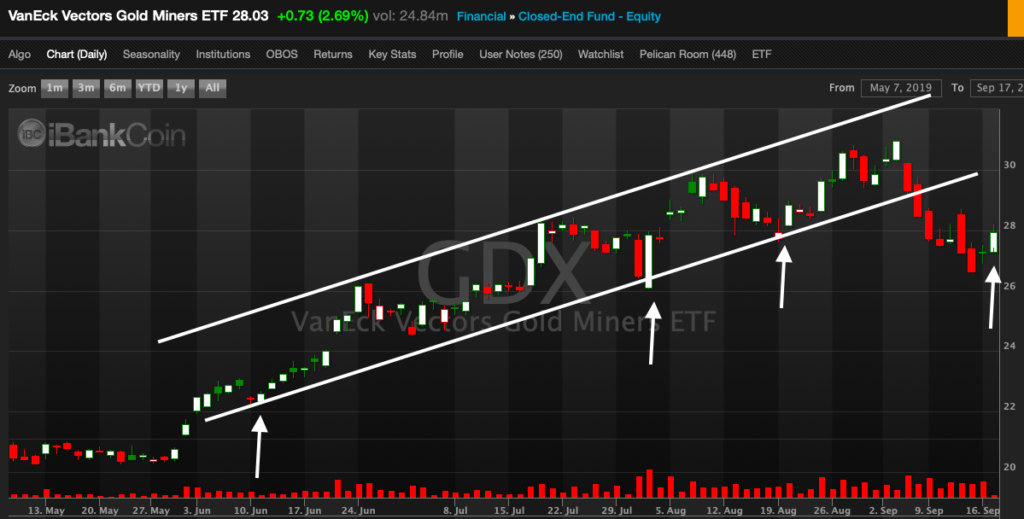Edit the To date field

coord(997,87)
